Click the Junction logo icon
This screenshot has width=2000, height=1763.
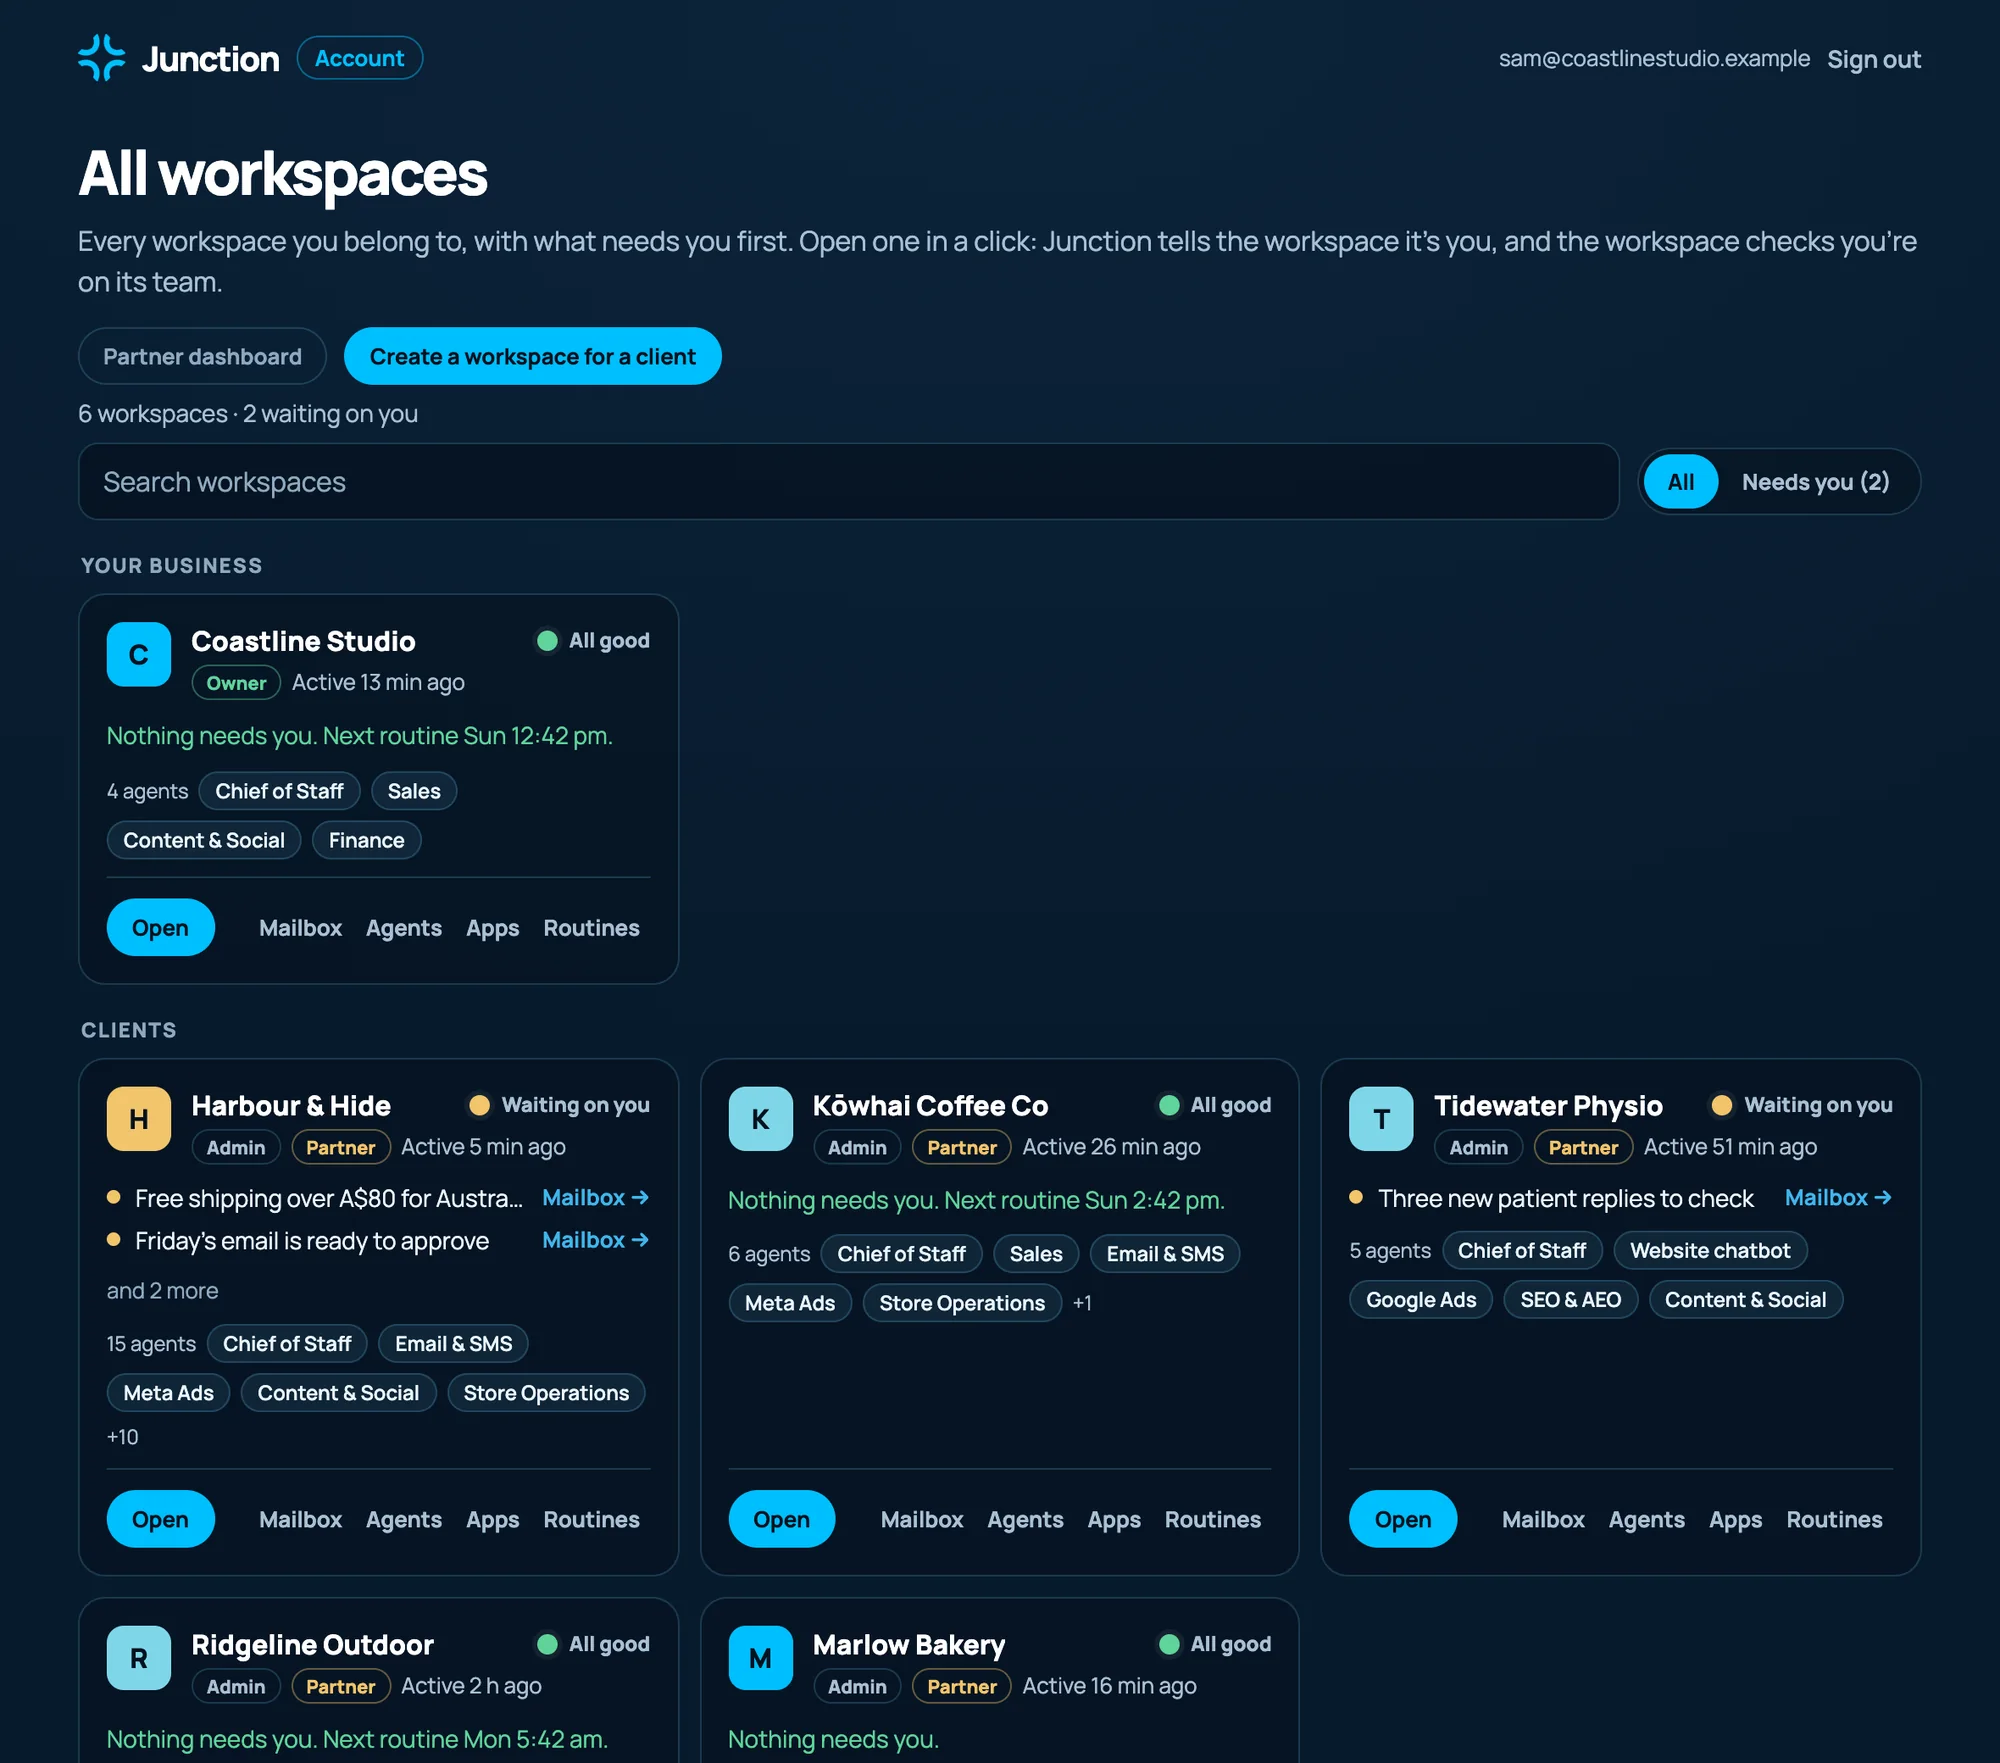pos(101,58)
